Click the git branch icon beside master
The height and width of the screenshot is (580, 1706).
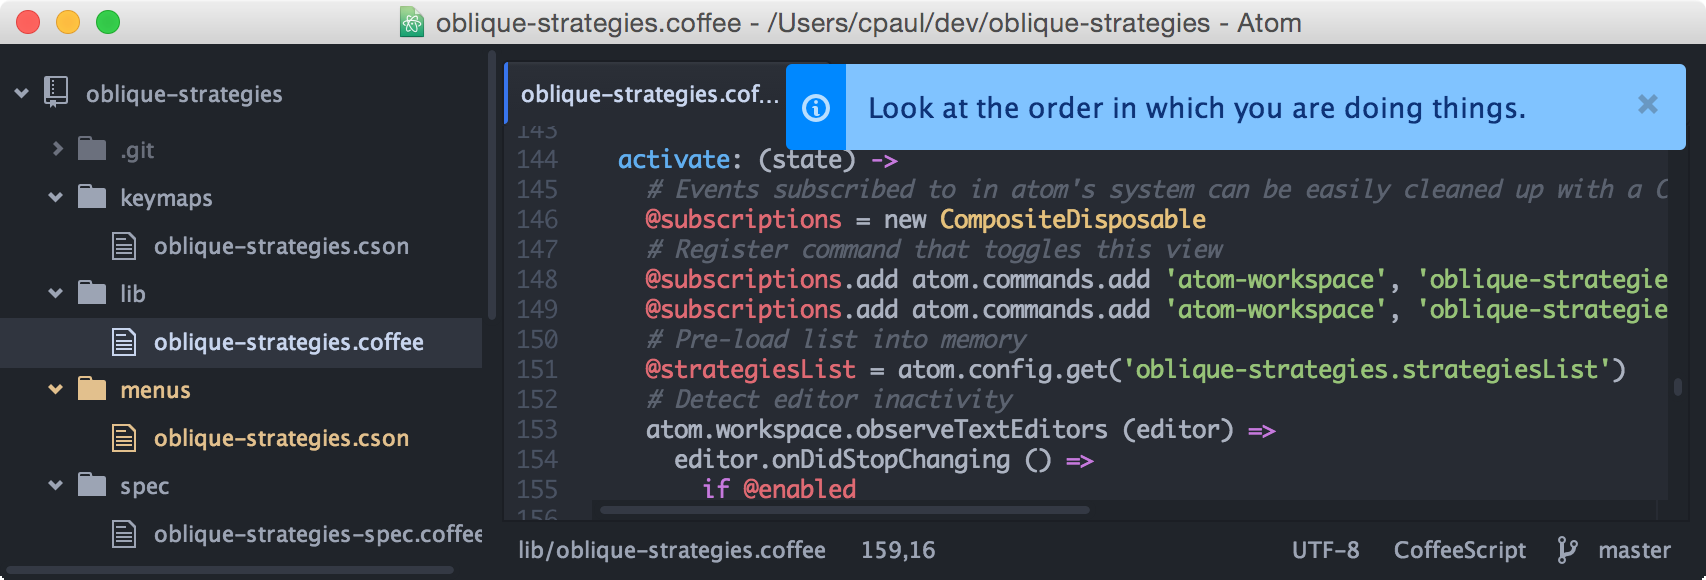[x=1567, y=549]
